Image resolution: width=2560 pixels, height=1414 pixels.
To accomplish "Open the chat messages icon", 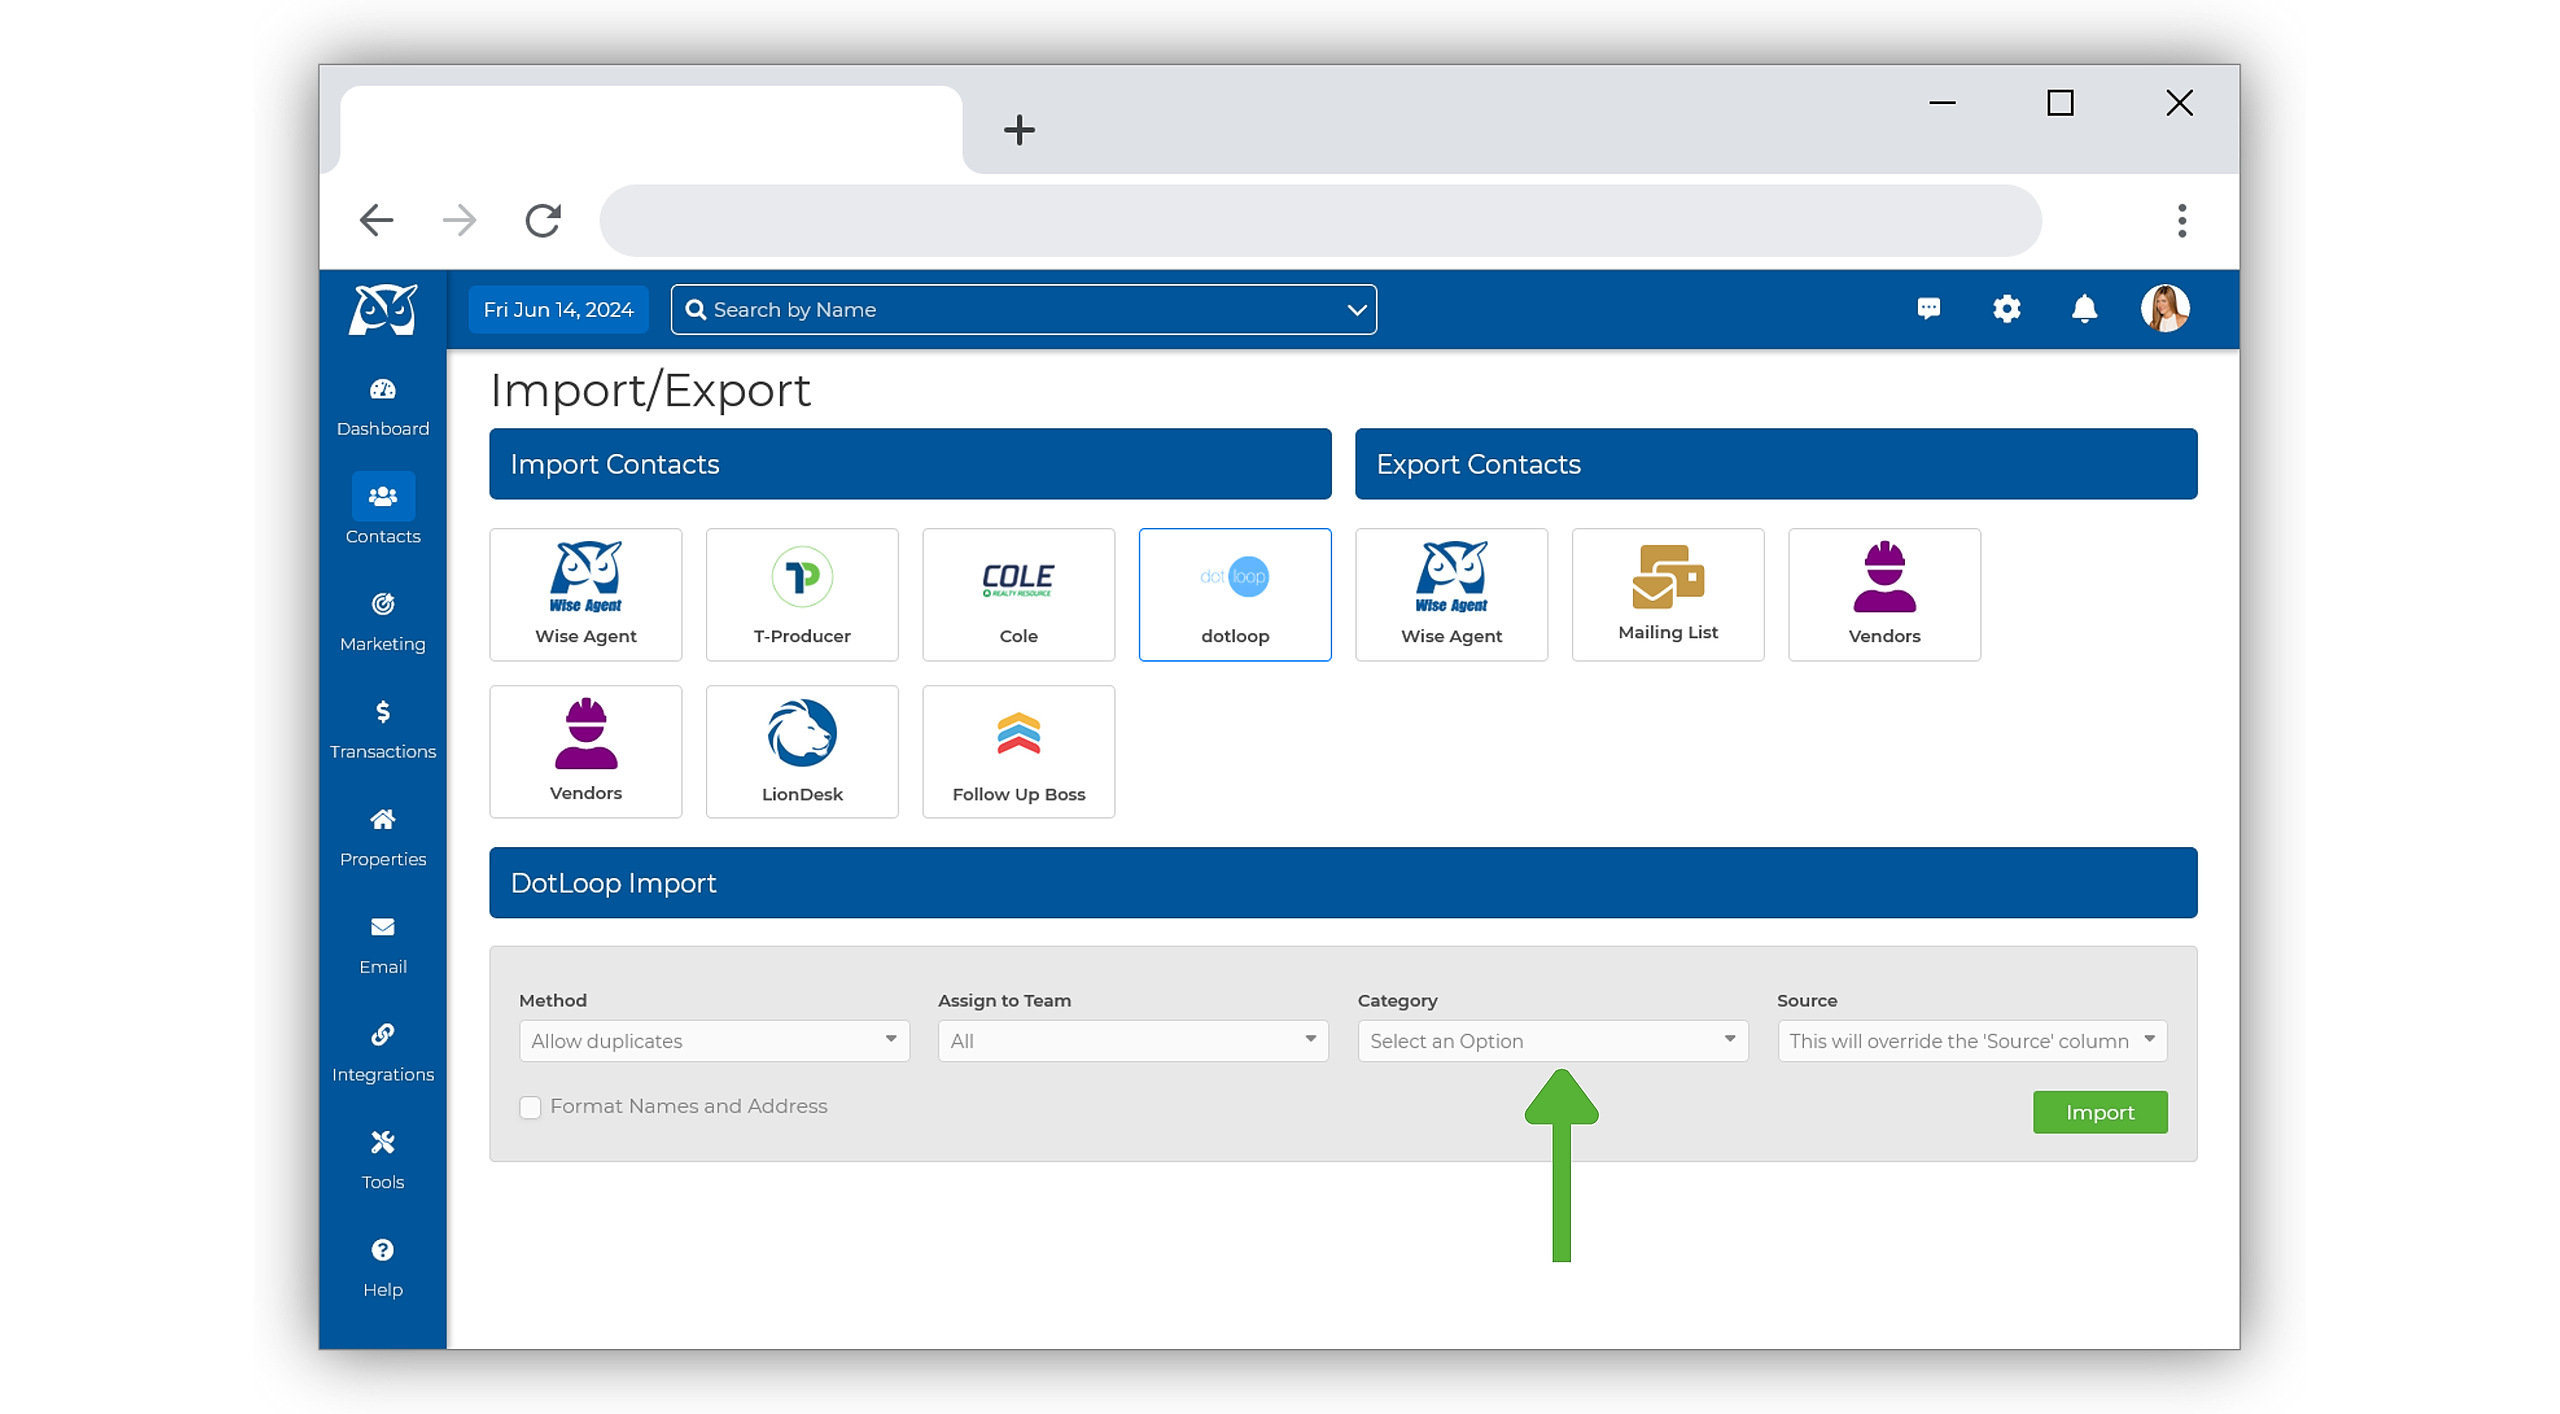I will 1928,308.
